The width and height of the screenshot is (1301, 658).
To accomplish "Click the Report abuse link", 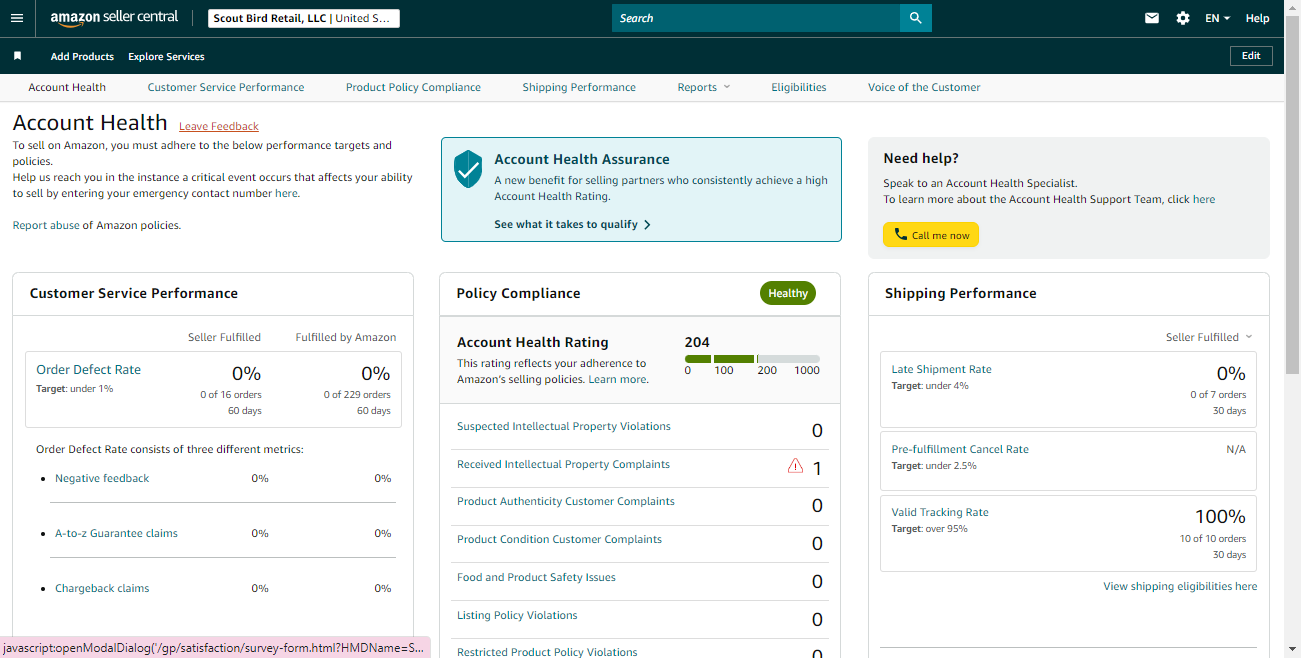I will 46,225.
